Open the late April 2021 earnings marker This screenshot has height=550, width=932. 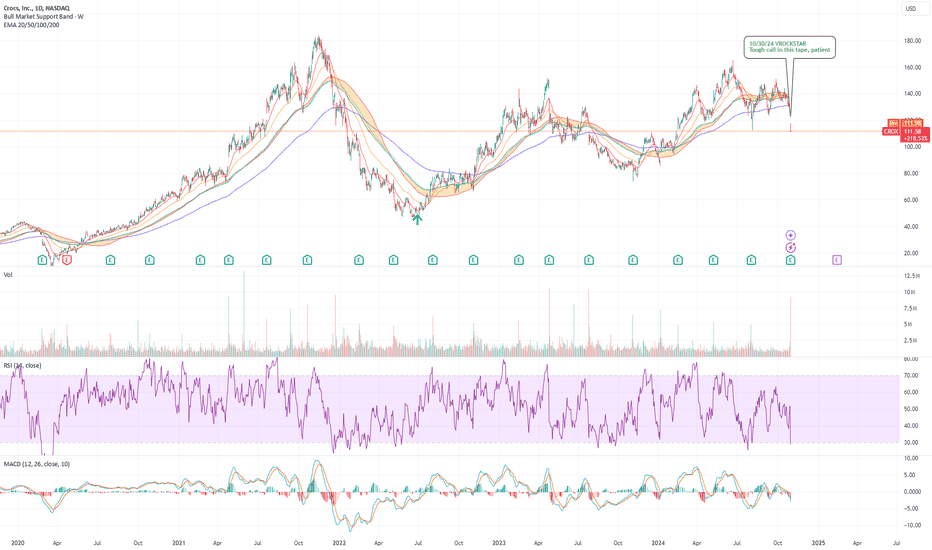(229, 260)
